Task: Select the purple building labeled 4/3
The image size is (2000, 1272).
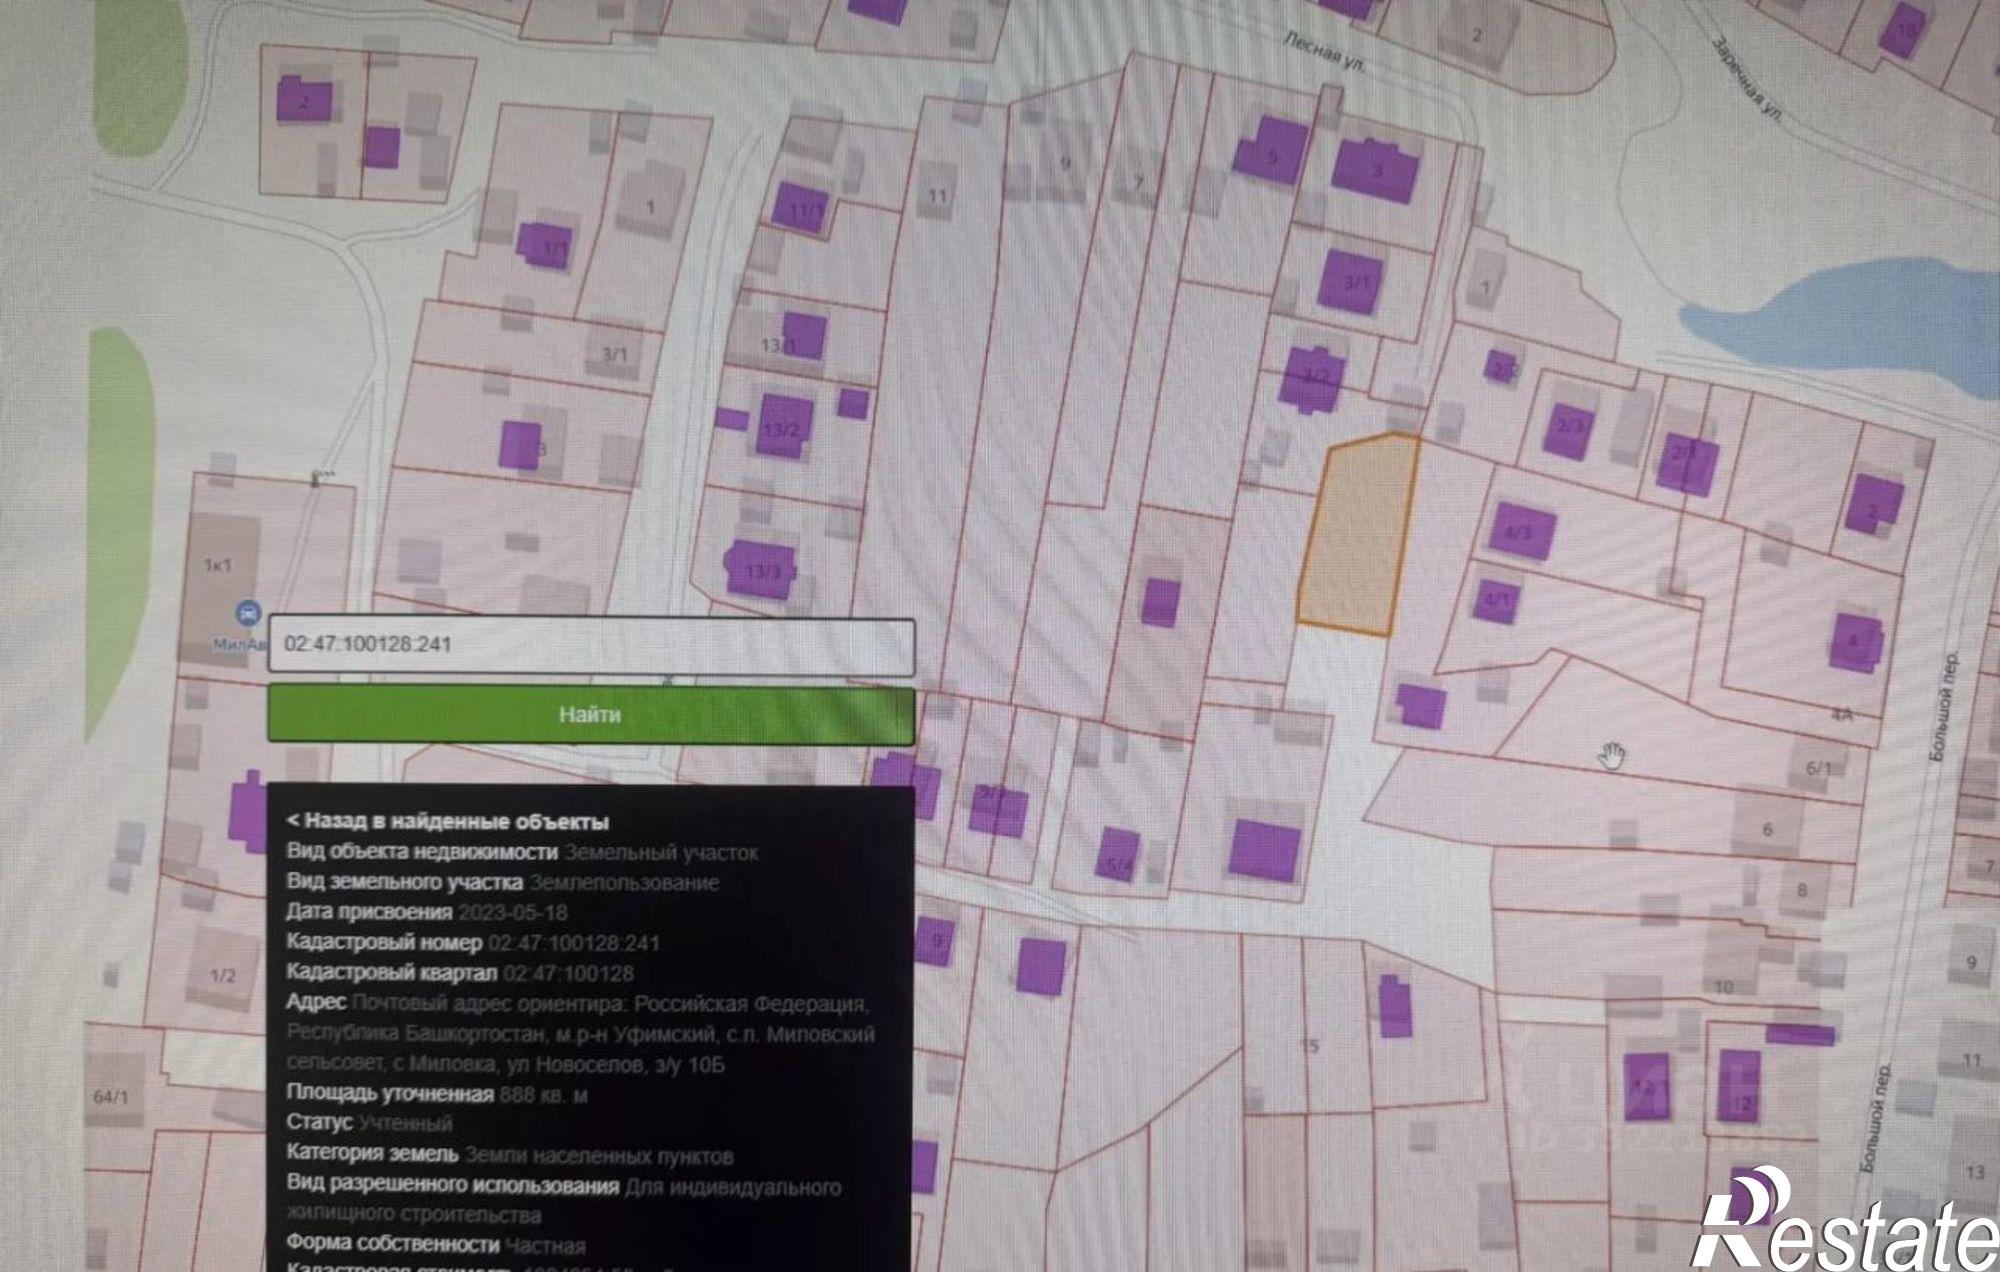Action: tap(1521, 531)
